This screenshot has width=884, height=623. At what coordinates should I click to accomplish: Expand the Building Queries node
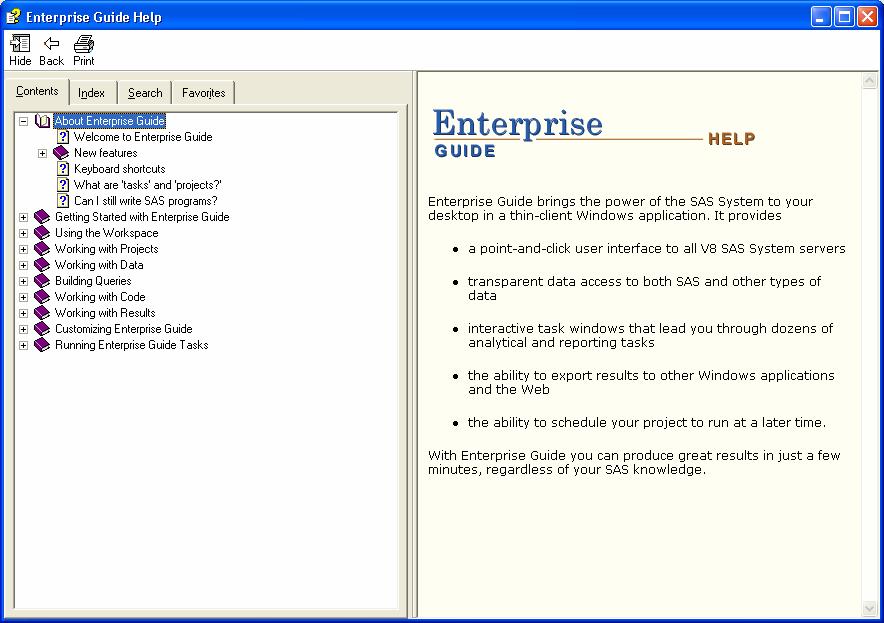pos(23,281)
